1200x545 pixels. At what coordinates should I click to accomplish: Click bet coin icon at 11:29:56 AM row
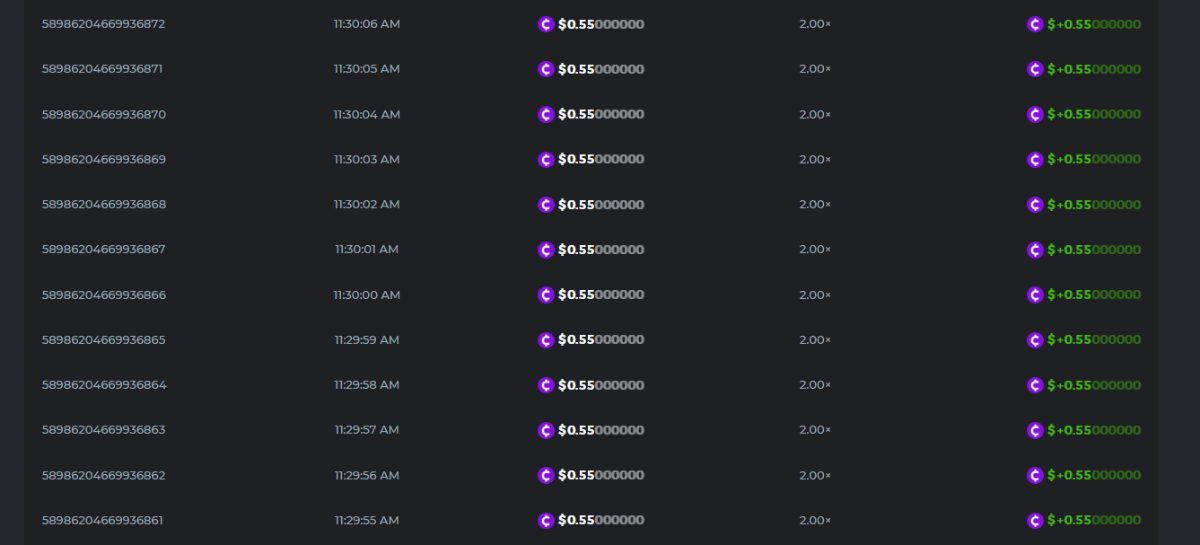point(546,475)
